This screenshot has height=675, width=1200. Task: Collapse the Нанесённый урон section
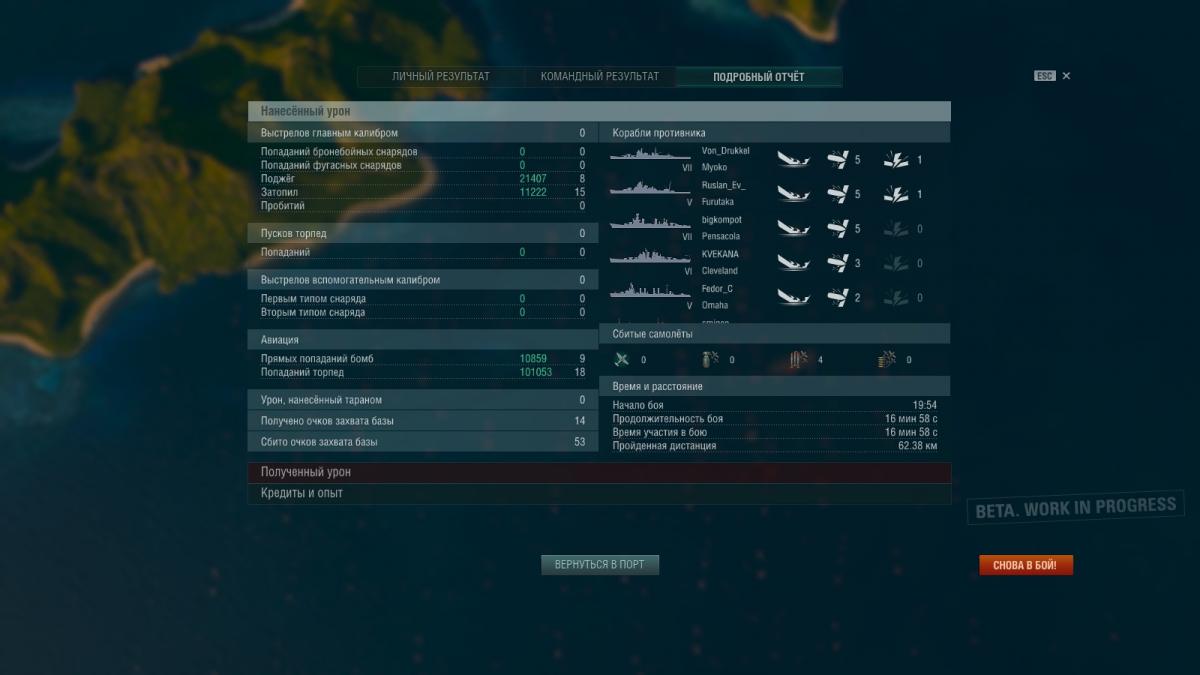pyautogui.click(x=599, y=111)
